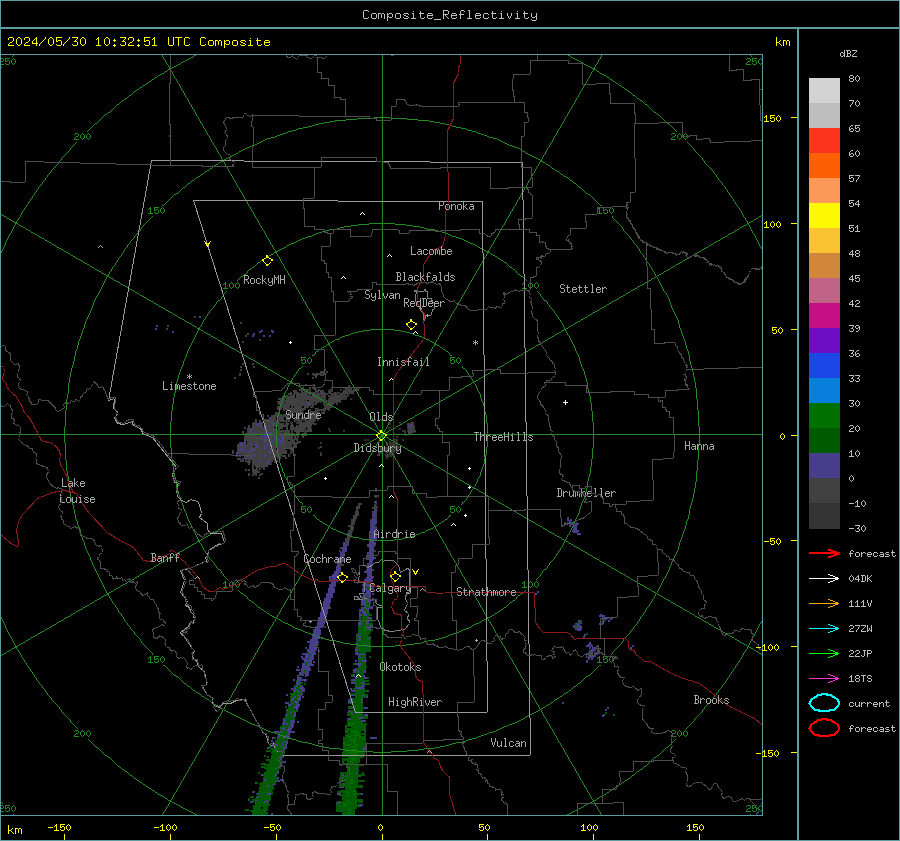Image resolution: width=900 pixels, height=841 pixels.
Task: Click the Calgary label
Action: coord(390,588)
